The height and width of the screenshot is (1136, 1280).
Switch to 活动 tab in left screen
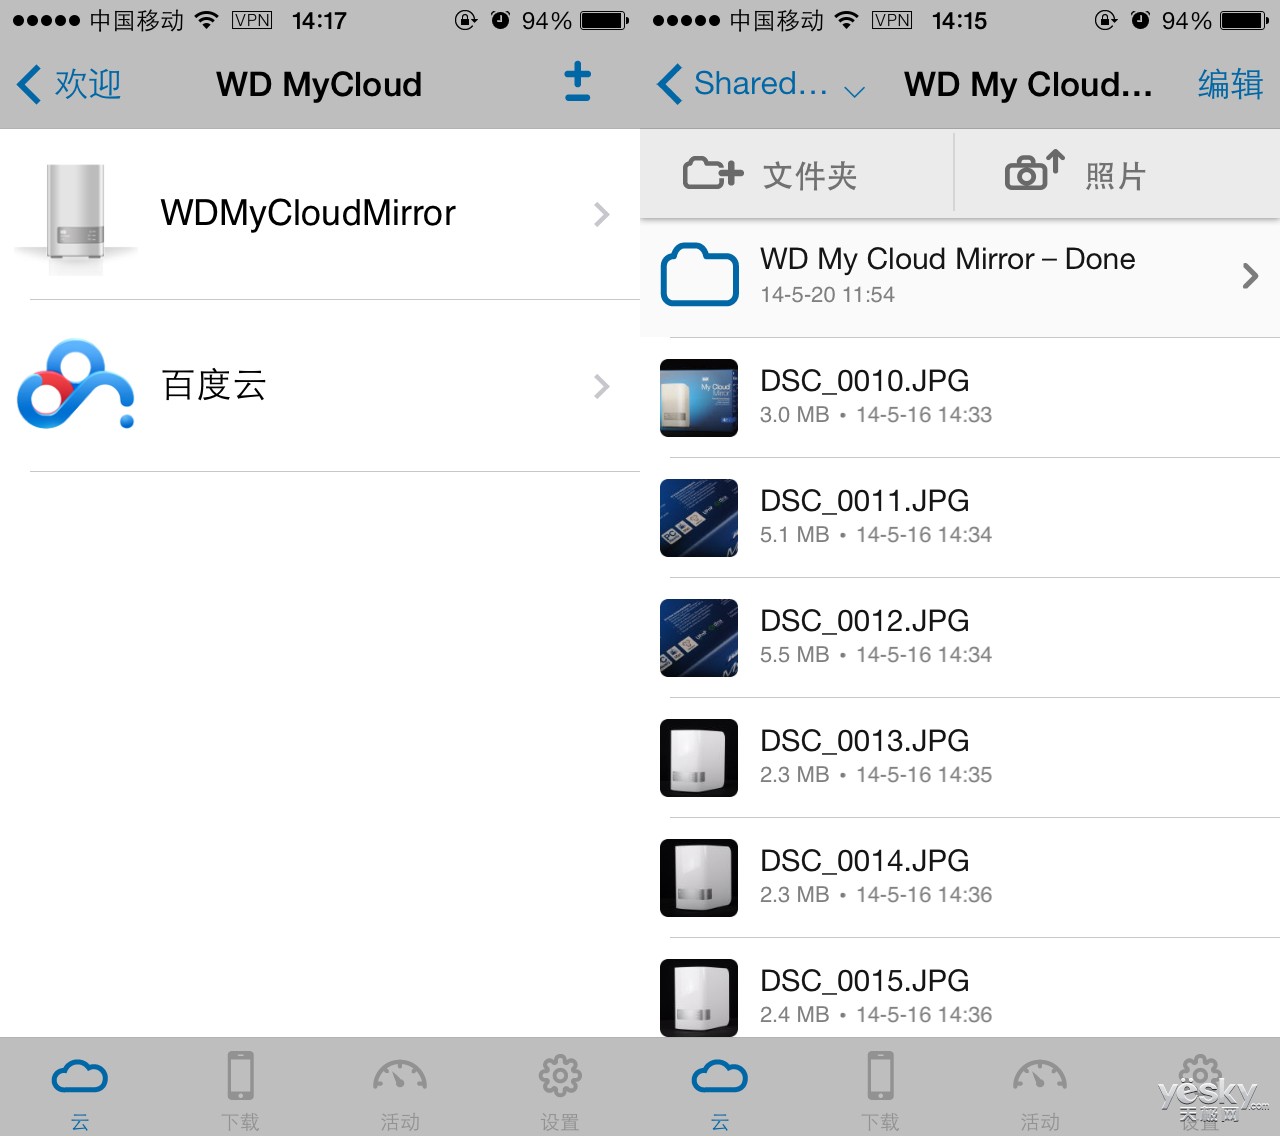400,1091
